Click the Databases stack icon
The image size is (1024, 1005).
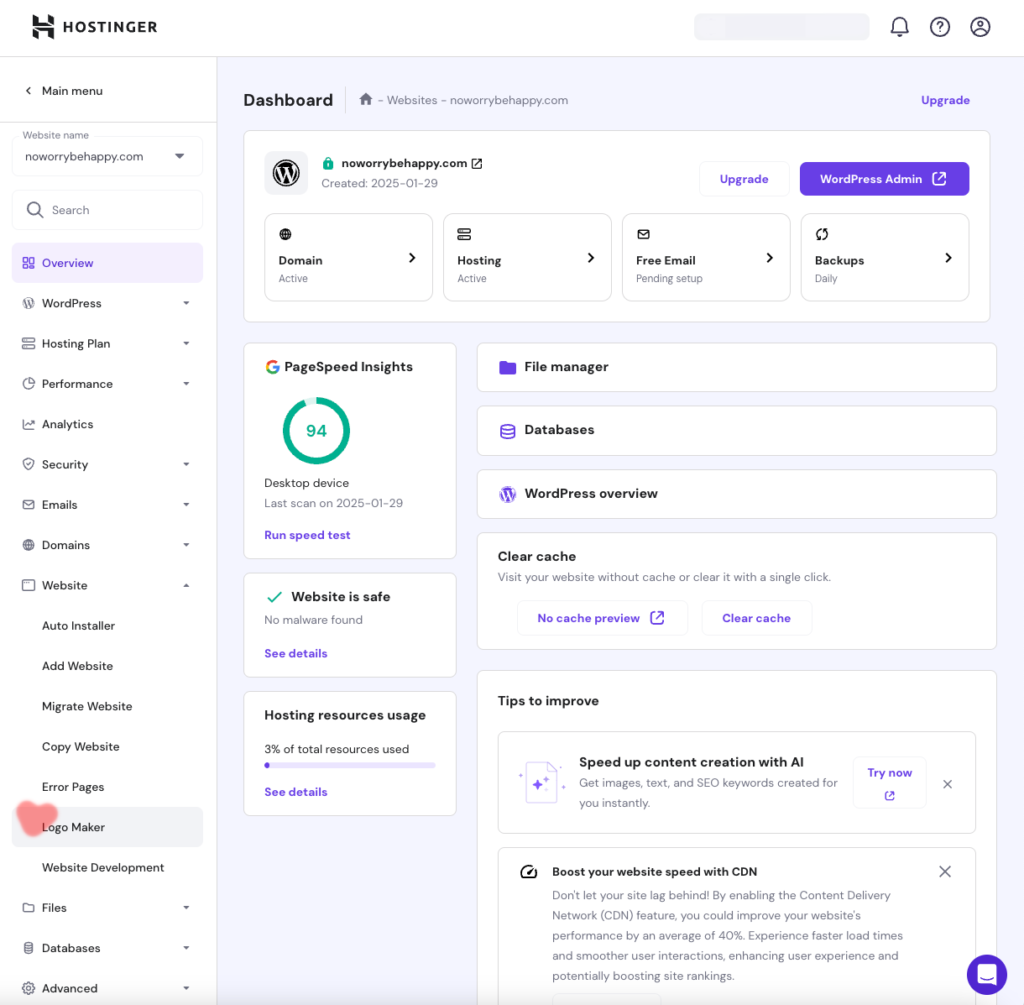(507, 431)
